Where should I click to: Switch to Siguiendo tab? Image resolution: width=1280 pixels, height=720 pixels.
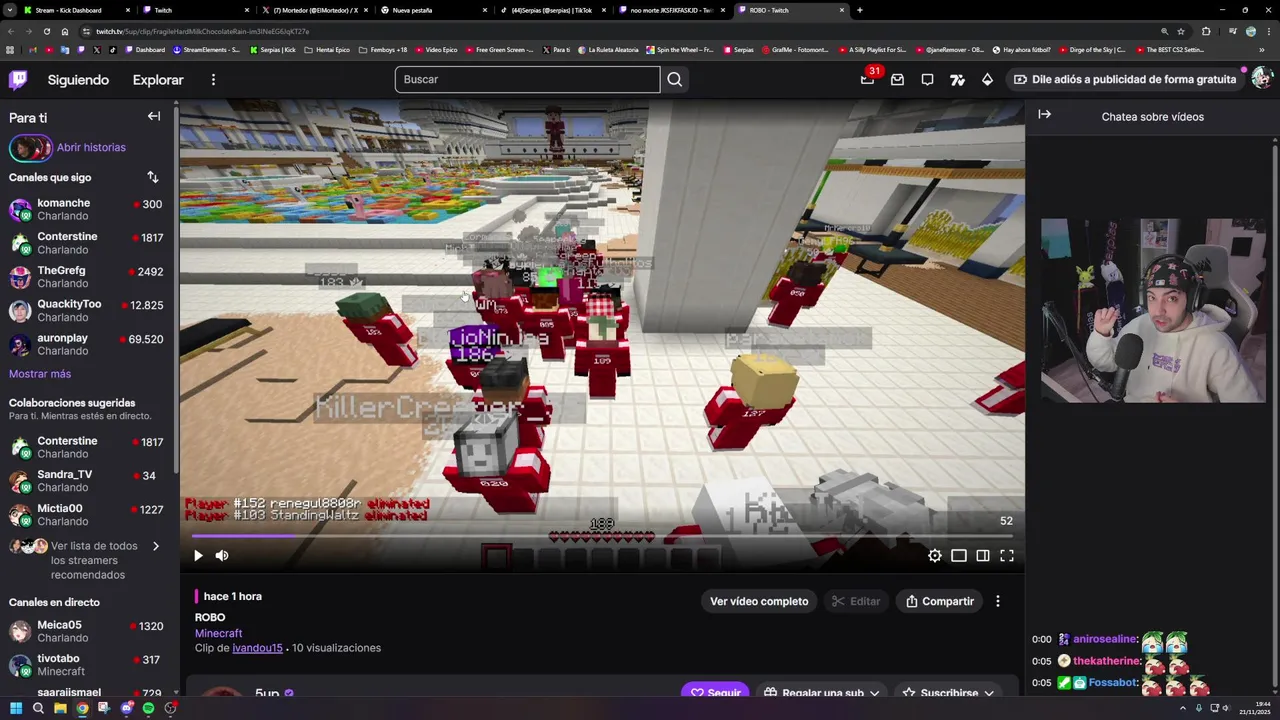pyautogui.click(x=78, y=80)
